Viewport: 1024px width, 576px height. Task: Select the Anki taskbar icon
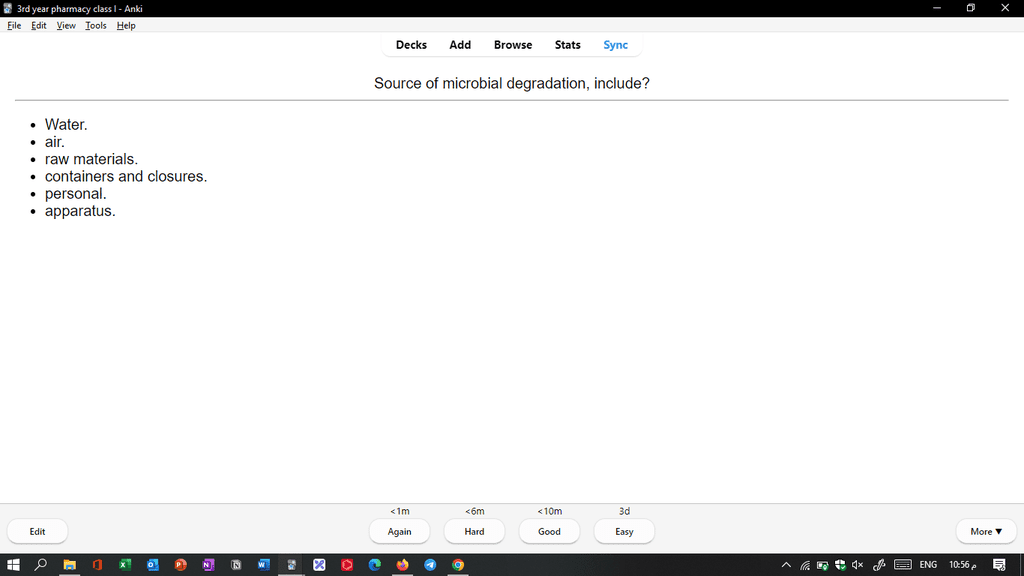(291, 565)
